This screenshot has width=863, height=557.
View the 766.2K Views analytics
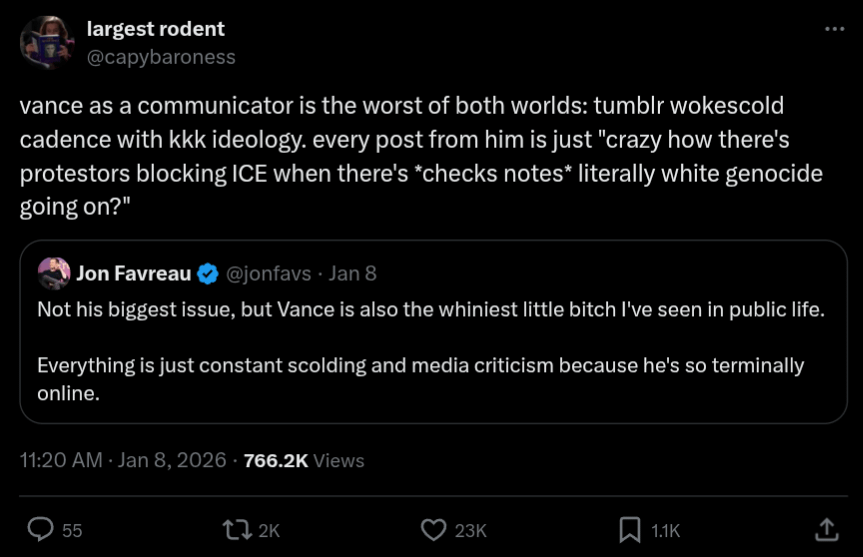[304, 460]
